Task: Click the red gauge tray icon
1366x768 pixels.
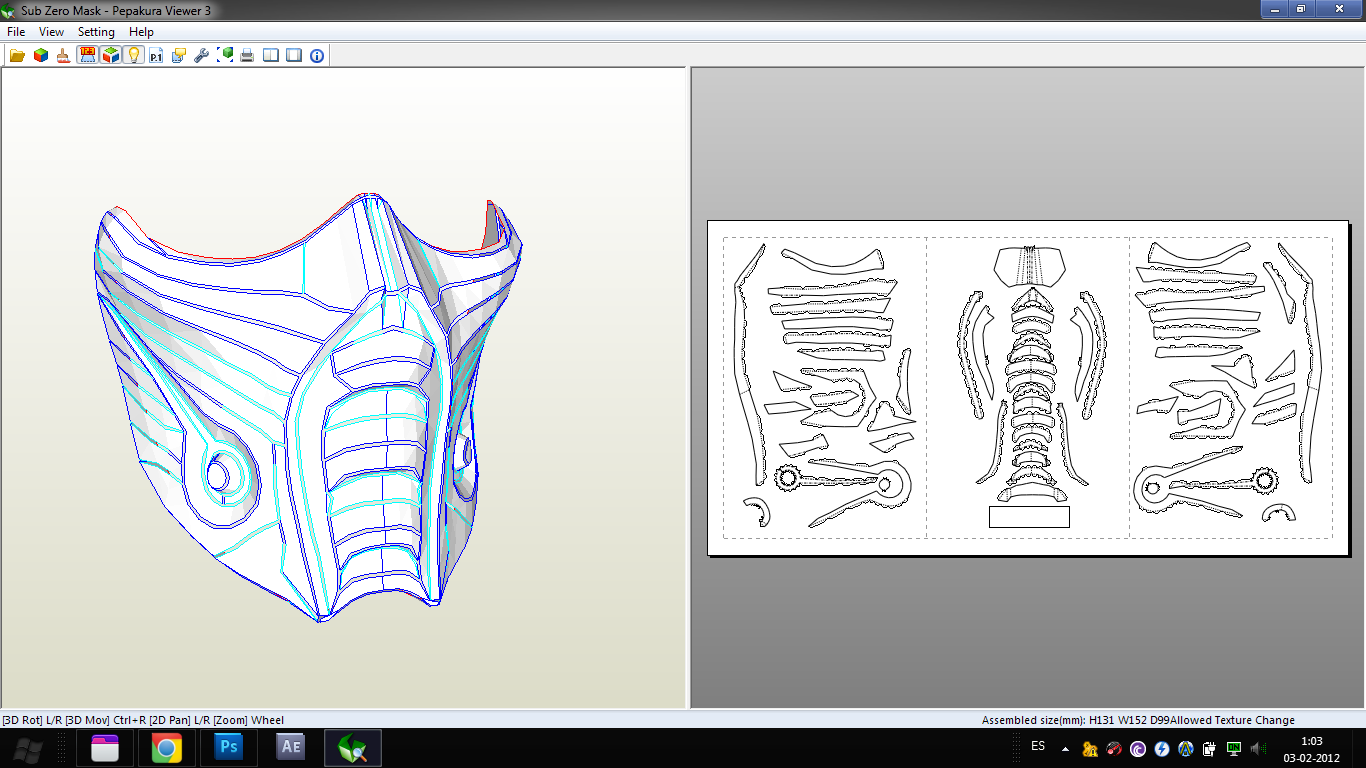Action: (1113, 748)
